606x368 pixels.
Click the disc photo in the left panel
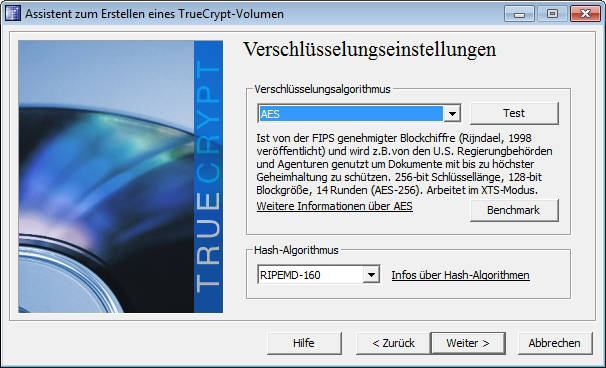[106, 177]
